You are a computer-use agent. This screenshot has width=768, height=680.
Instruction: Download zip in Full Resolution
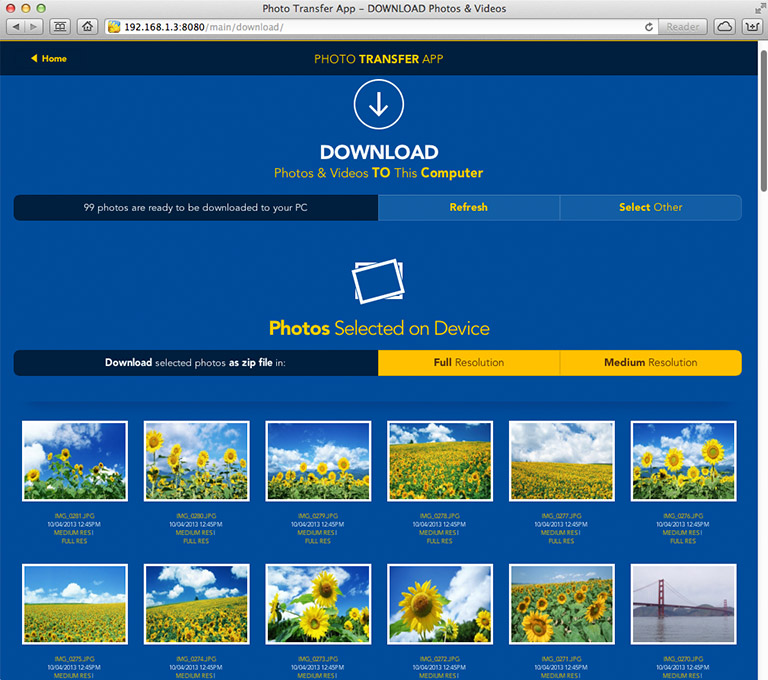point(468,362)
